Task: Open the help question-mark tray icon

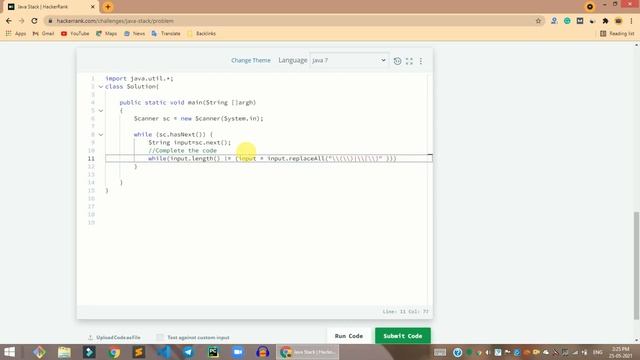Action: pos(458,352)
